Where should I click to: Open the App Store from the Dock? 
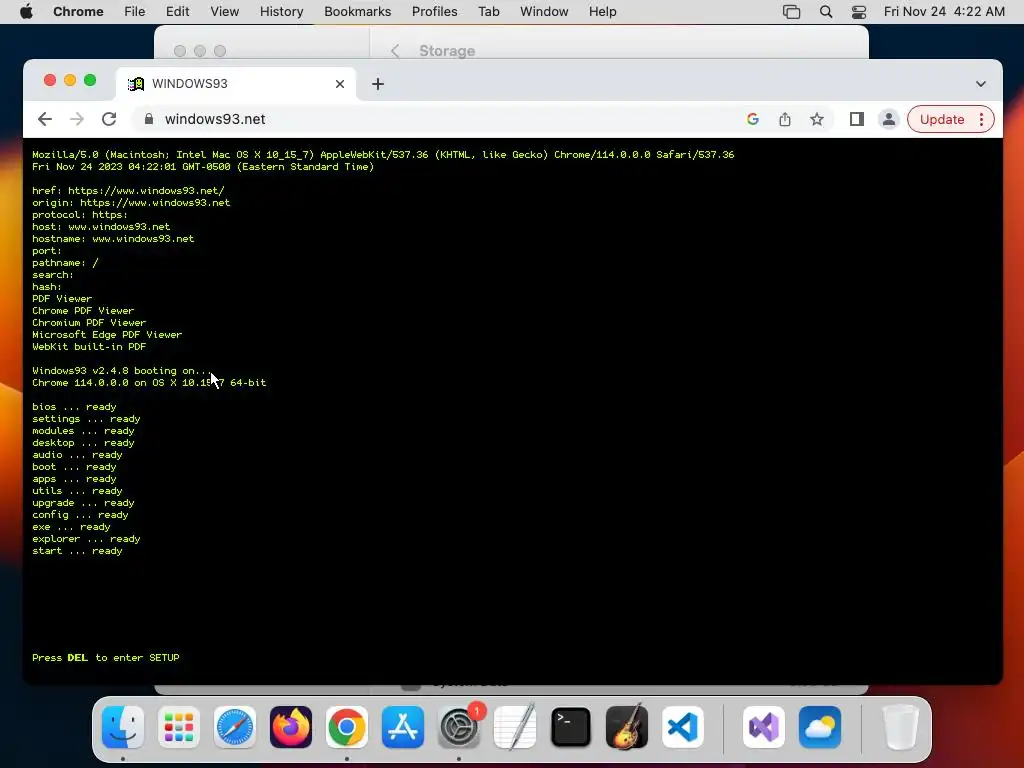403,726
